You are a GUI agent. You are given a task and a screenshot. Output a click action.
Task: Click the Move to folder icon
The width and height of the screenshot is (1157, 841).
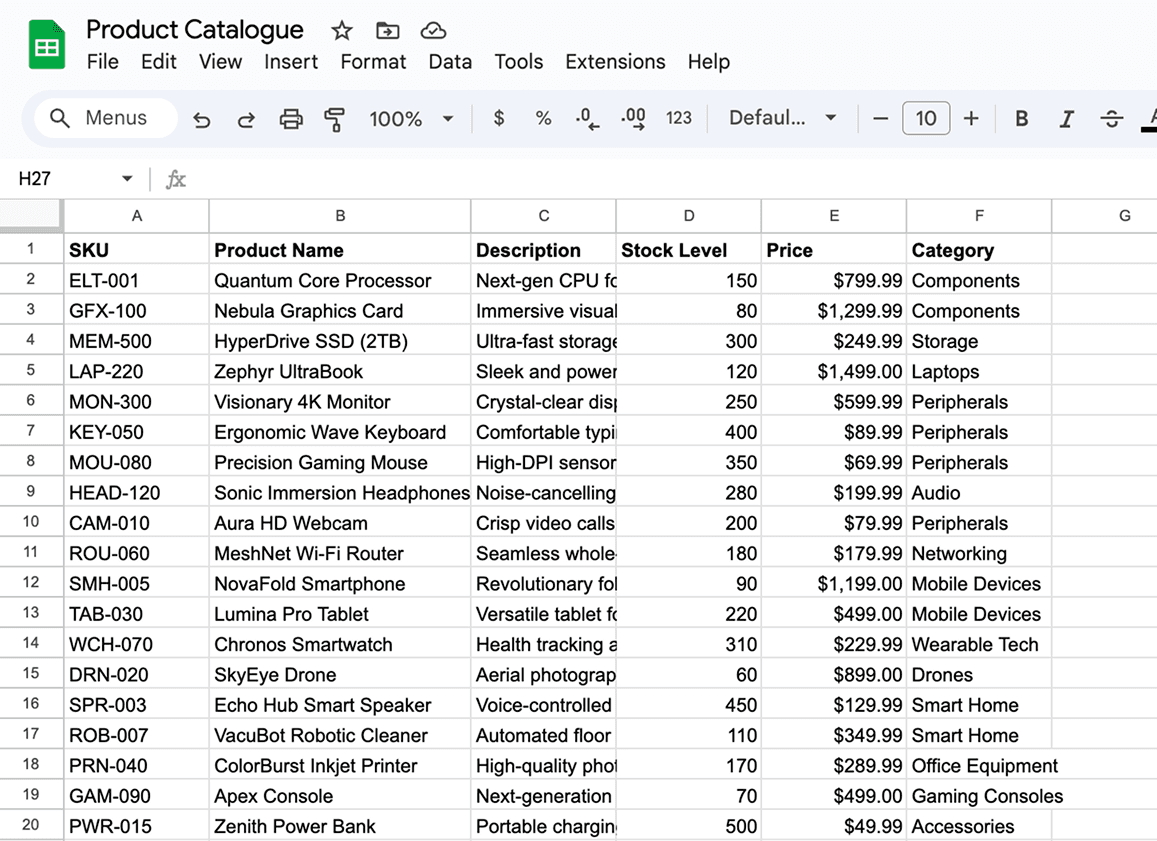pos(387,31)
